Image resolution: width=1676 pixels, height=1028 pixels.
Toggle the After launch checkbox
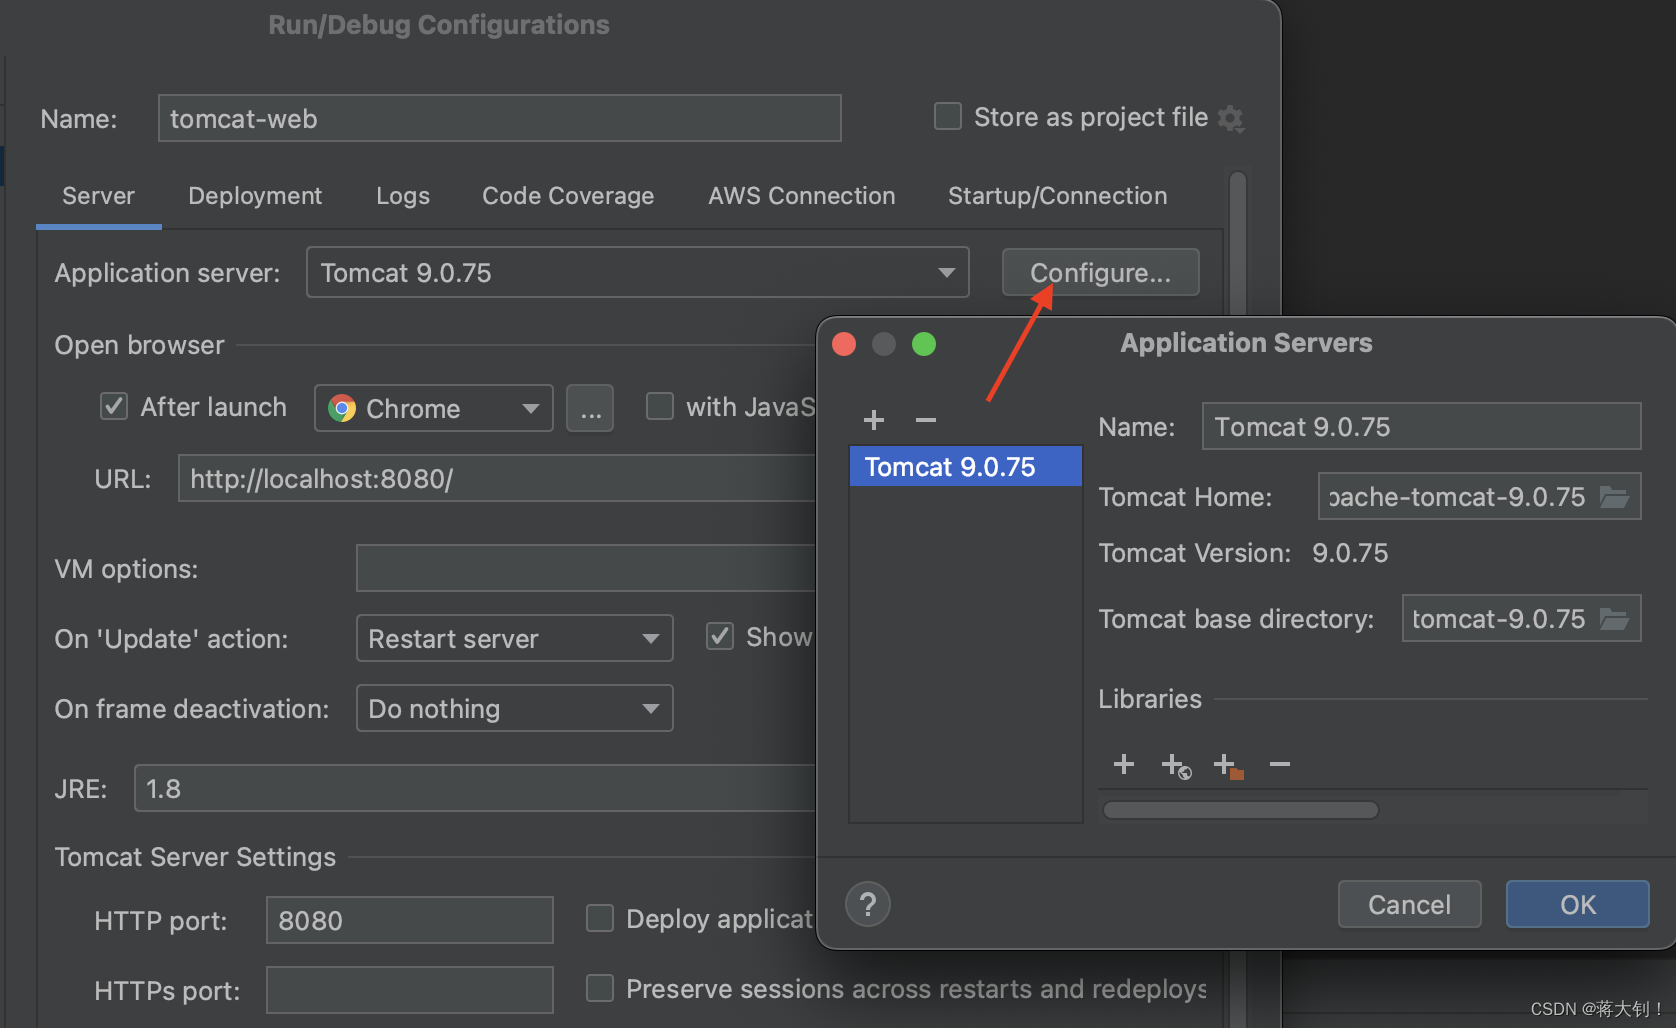pos(114,406)
